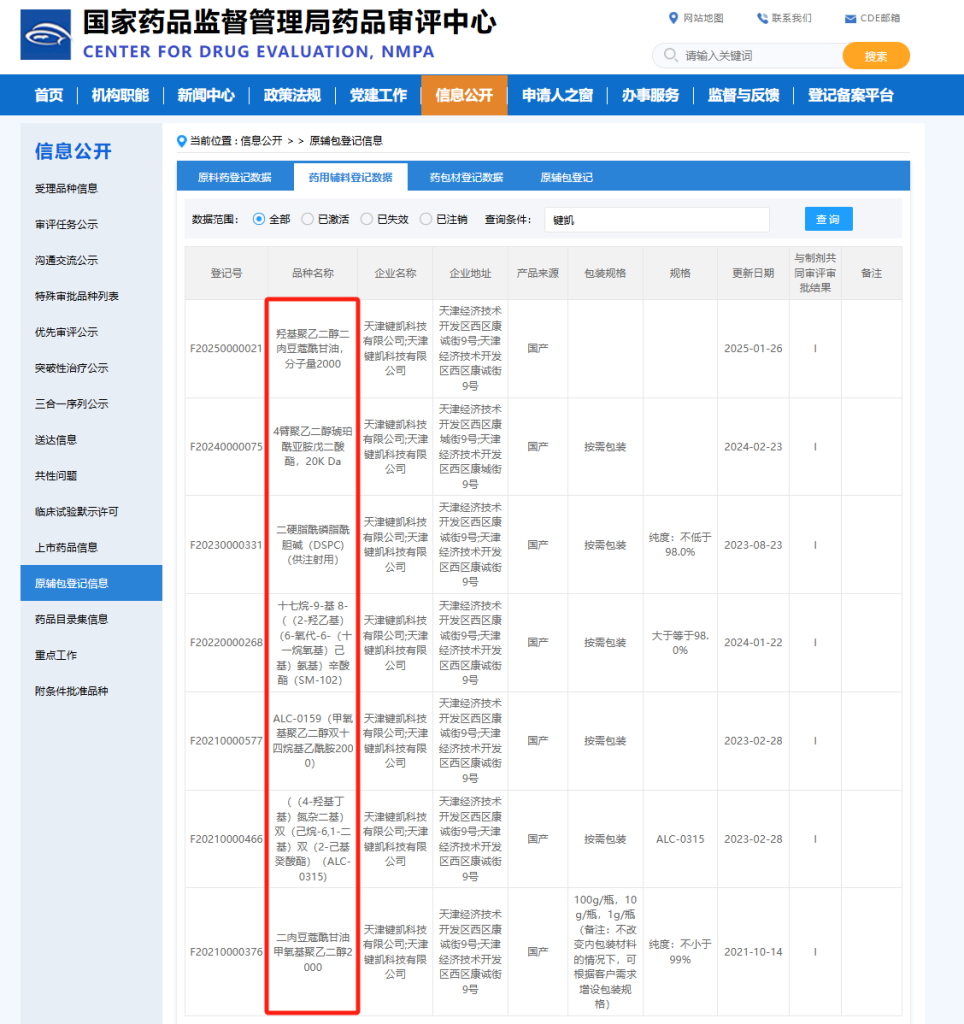
Task: Click registration number F20230000331
Action: (226, 545)
